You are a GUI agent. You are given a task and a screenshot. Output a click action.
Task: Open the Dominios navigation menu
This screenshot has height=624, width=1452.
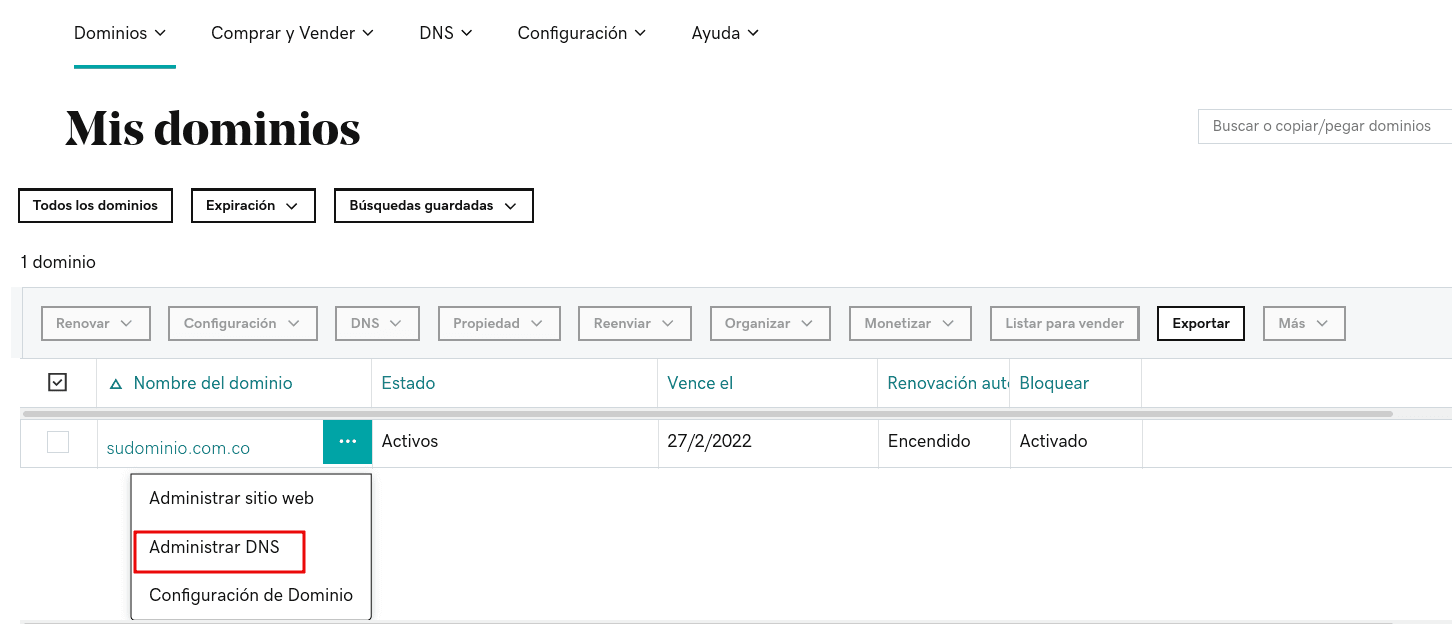120,32
